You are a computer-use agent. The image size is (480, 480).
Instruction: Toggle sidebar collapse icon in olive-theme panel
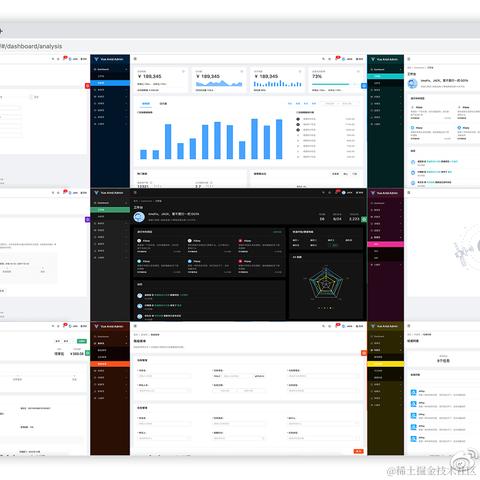pos(409,326)
